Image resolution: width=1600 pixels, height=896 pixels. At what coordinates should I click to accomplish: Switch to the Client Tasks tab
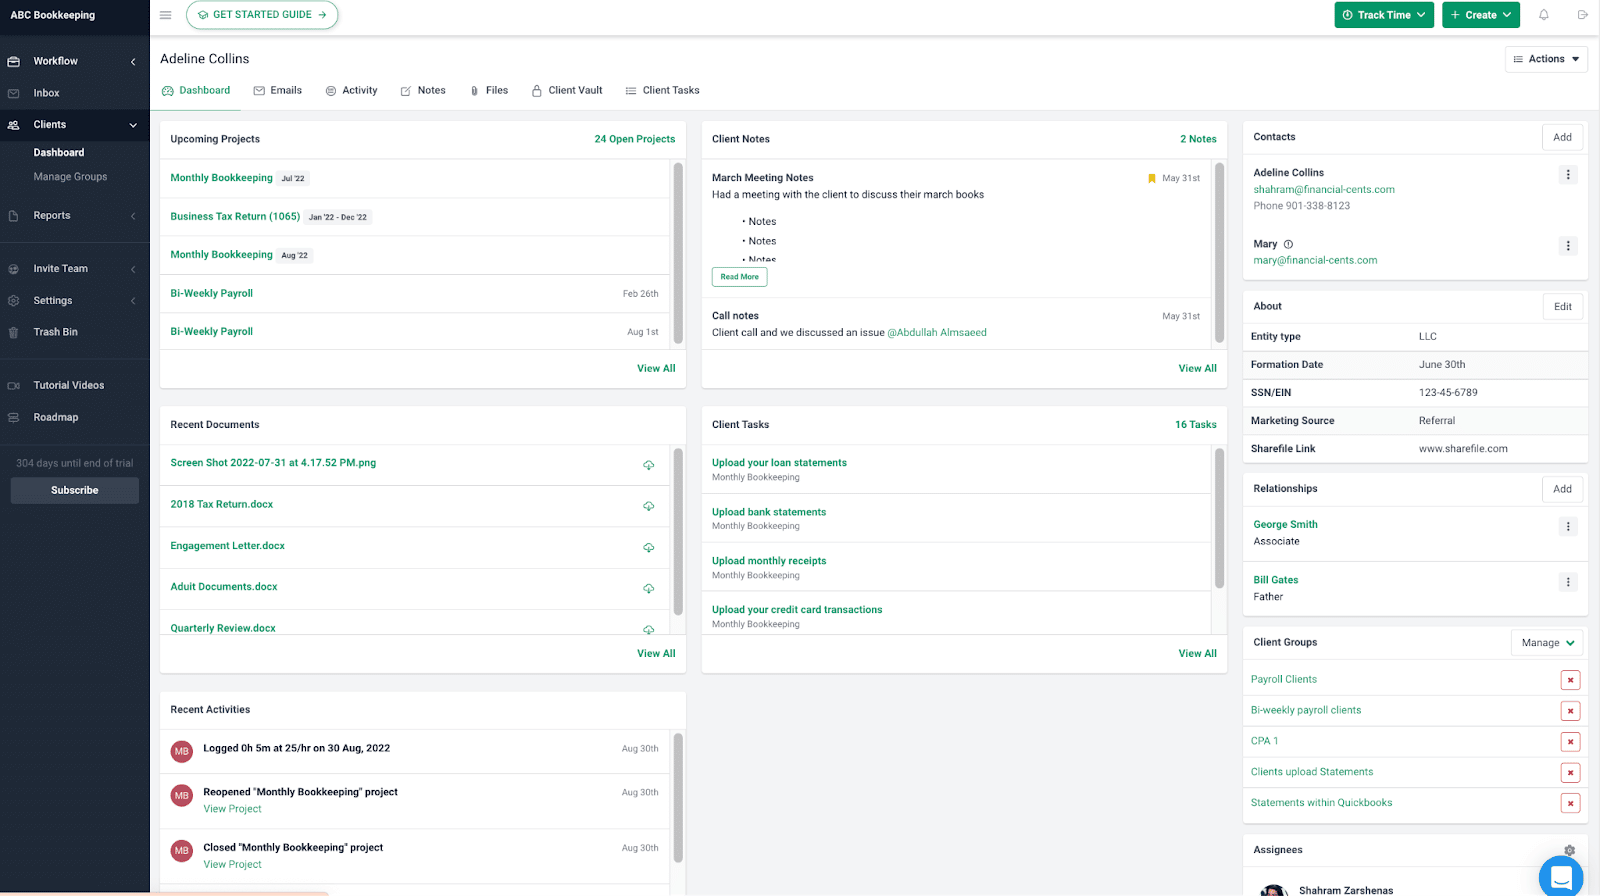(x=662, y=90)
